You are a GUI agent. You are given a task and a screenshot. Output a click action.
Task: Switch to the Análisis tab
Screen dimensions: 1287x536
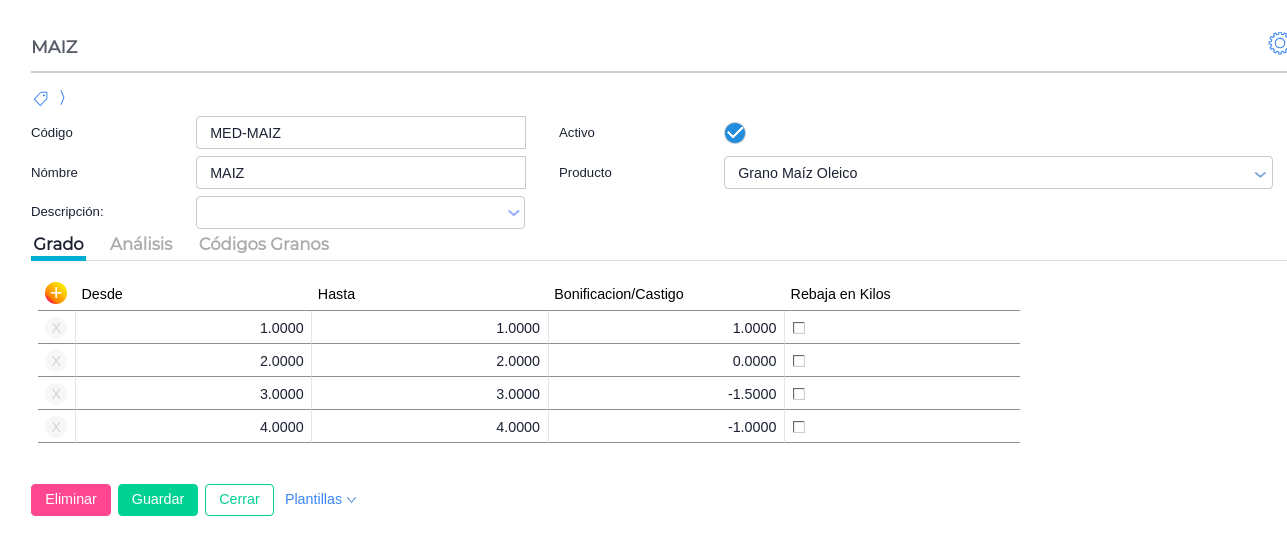(141, 244)
